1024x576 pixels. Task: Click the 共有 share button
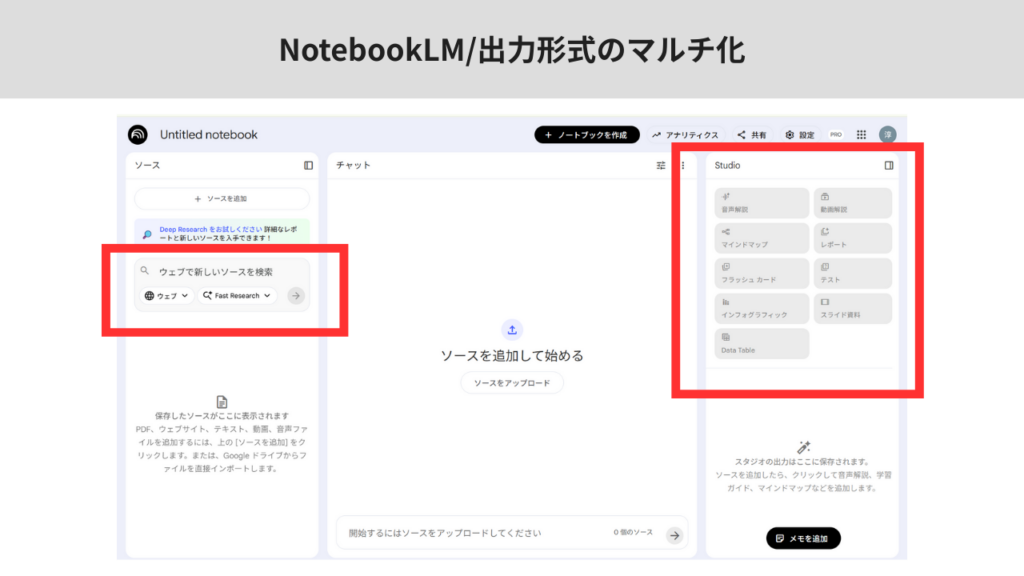[x=752, y=135]
